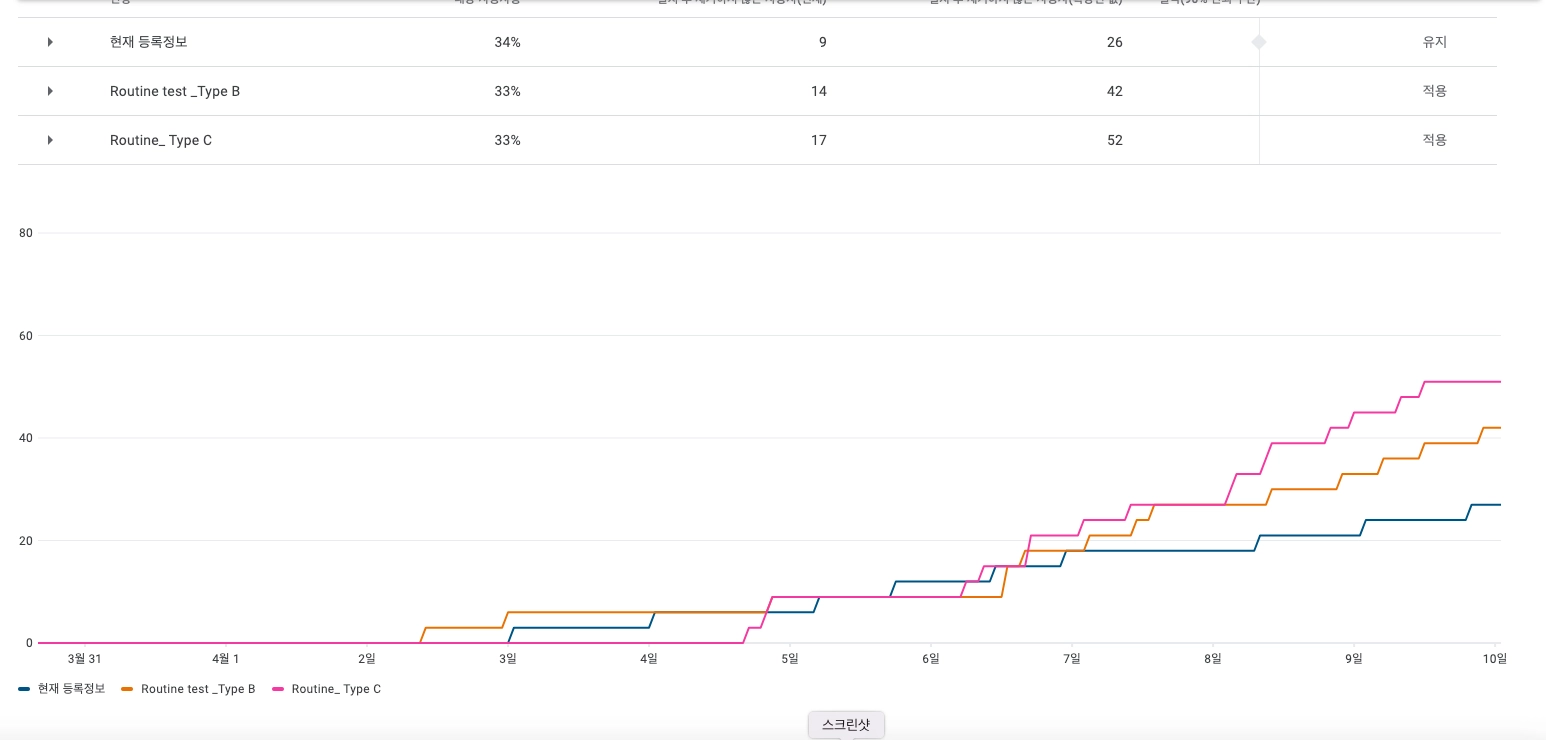This screenshot has width=1546, height=740.
Task: Click 적용 for Routine_ Type C
Action: [1434, 140]
